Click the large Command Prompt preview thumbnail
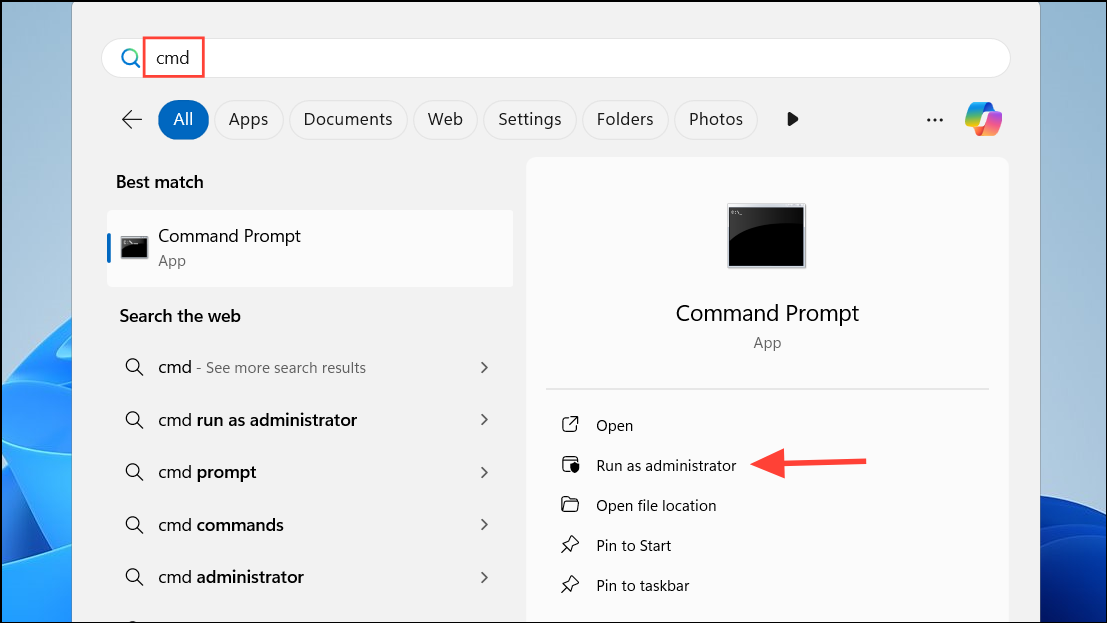The height and width of the screenshot is (623, 1107). click(x=767, y=236)
